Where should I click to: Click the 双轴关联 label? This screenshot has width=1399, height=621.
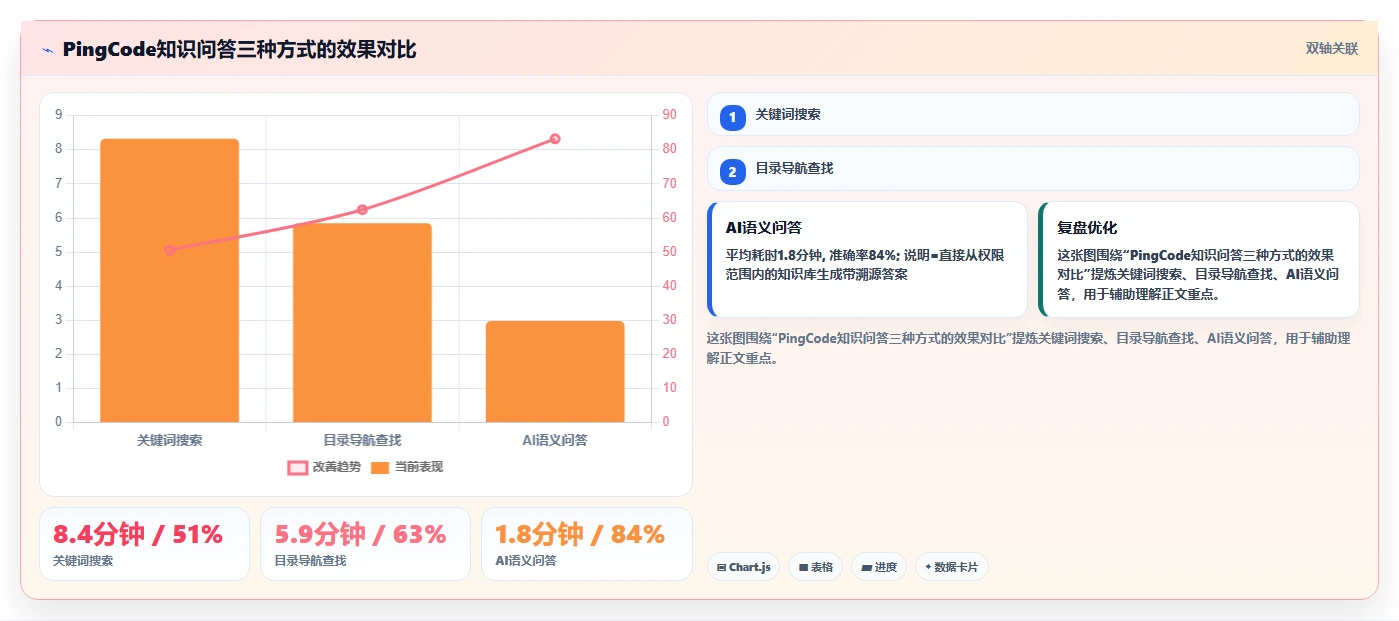tap(1332, 48)
